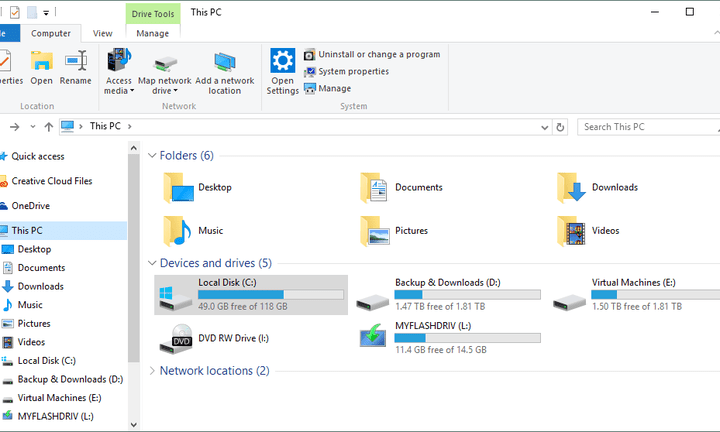Open the Customize Quick Access Toolbar dropdown
This screenshot has height=432, width=720.
point(46,13)
